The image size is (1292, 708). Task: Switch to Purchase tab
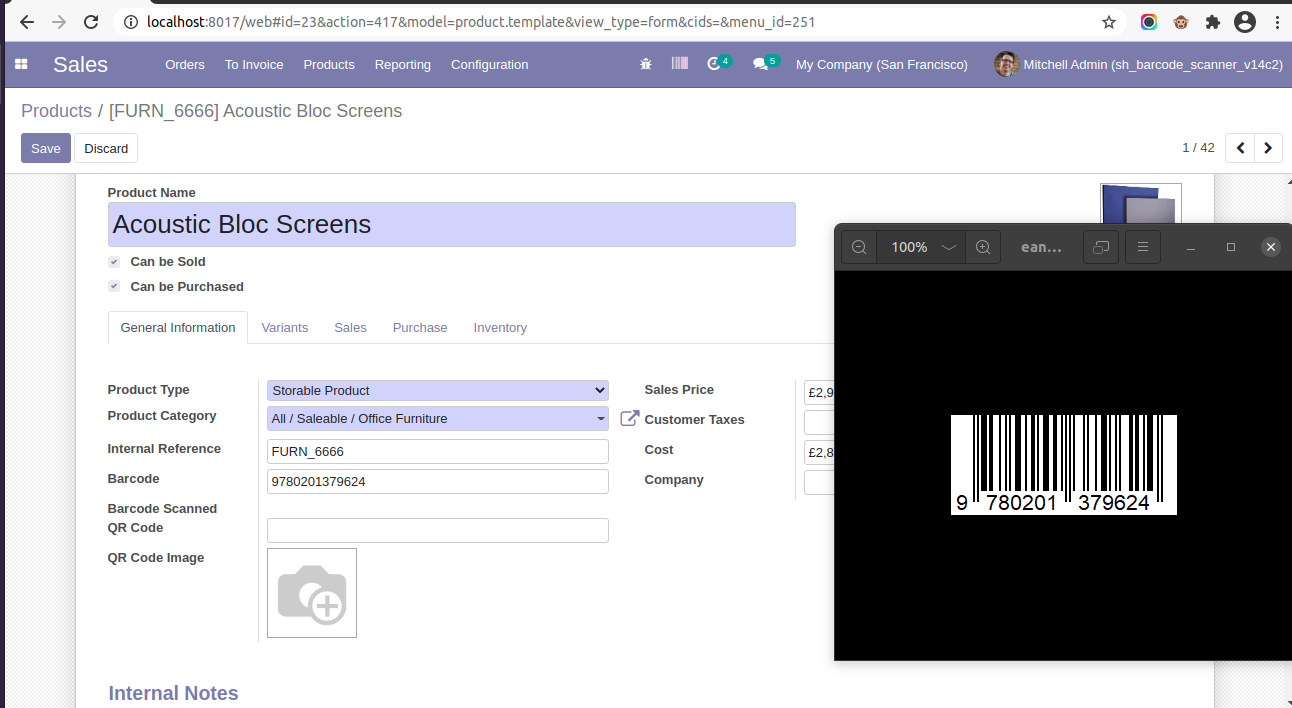point(420,327)
